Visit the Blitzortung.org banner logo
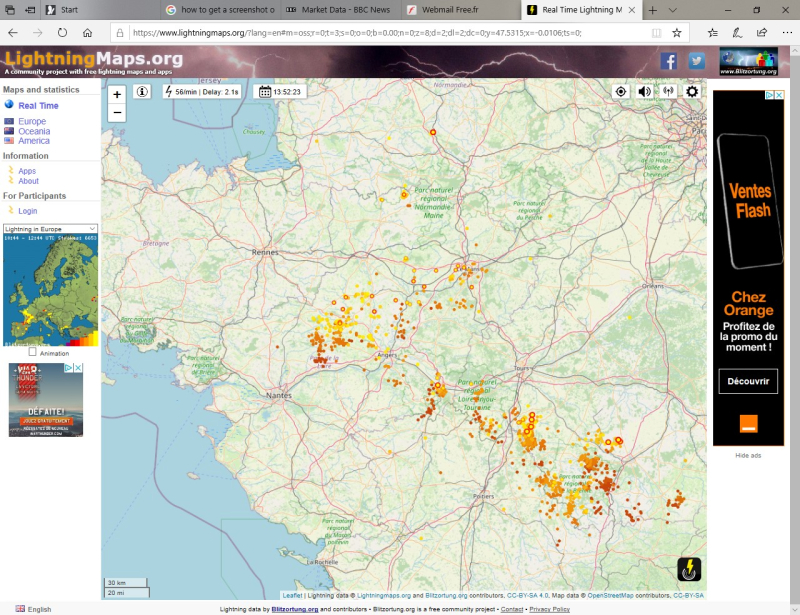This screenshot has width=800, height=615. point(748,61)
